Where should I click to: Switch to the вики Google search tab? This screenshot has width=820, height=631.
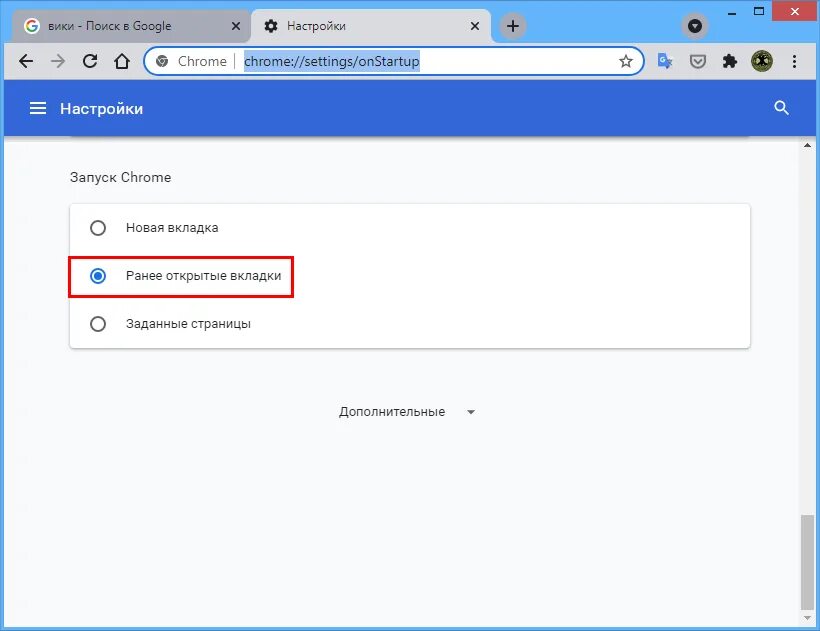tap(130, 26)
